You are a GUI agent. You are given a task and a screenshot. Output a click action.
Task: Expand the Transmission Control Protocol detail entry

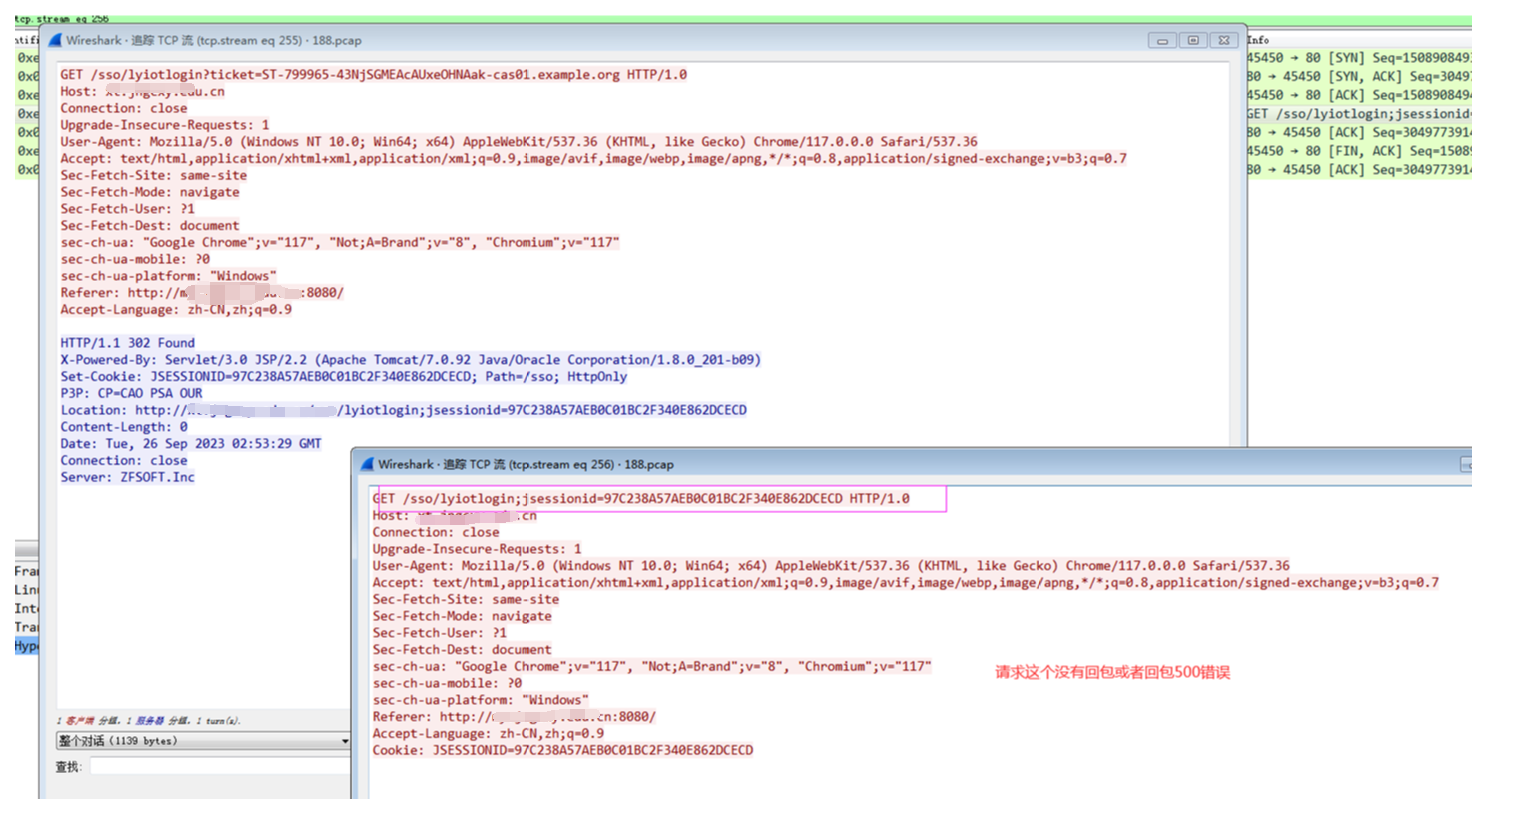(x=26, y=627)
